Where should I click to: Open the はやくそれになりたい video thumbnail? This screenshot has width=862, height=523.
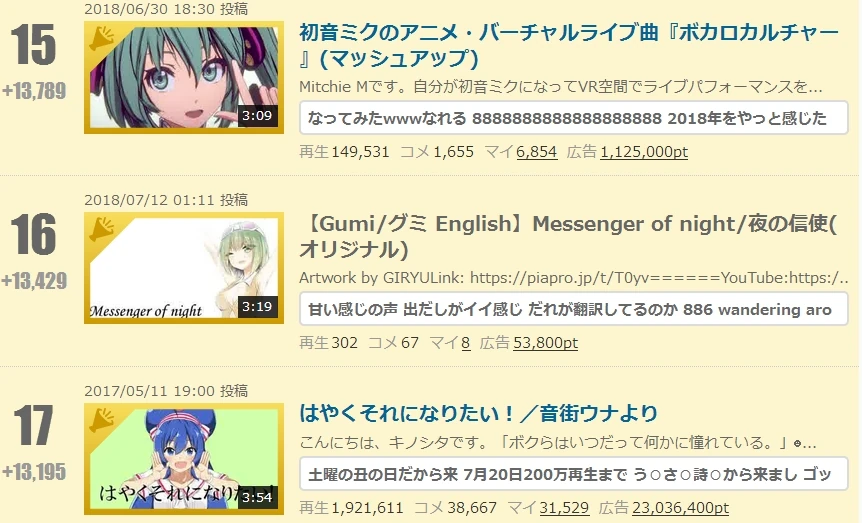(x=184, y=459)
